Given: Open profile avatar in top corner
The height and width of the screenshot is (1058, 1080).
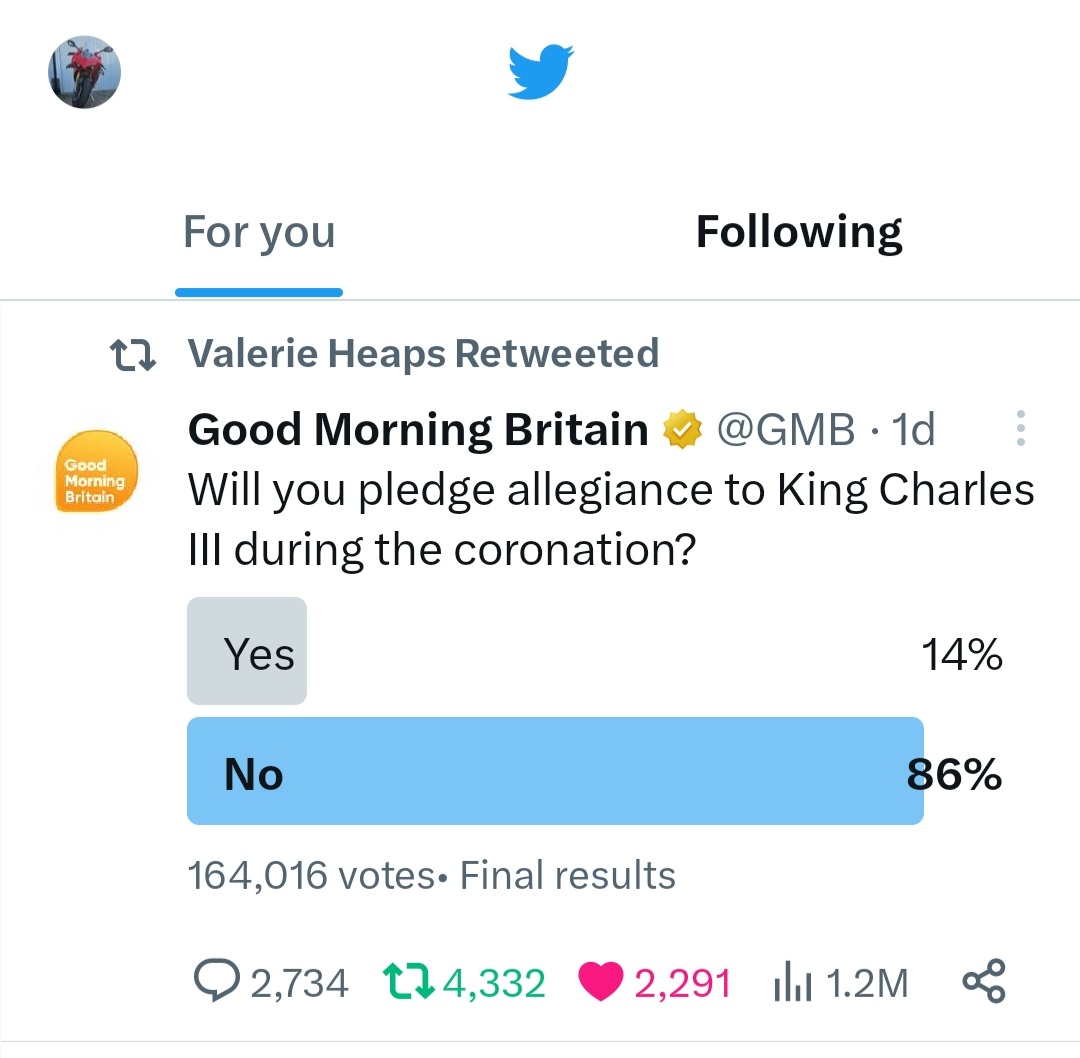Looking at the screenshot, I should click(x=85, y=75).
